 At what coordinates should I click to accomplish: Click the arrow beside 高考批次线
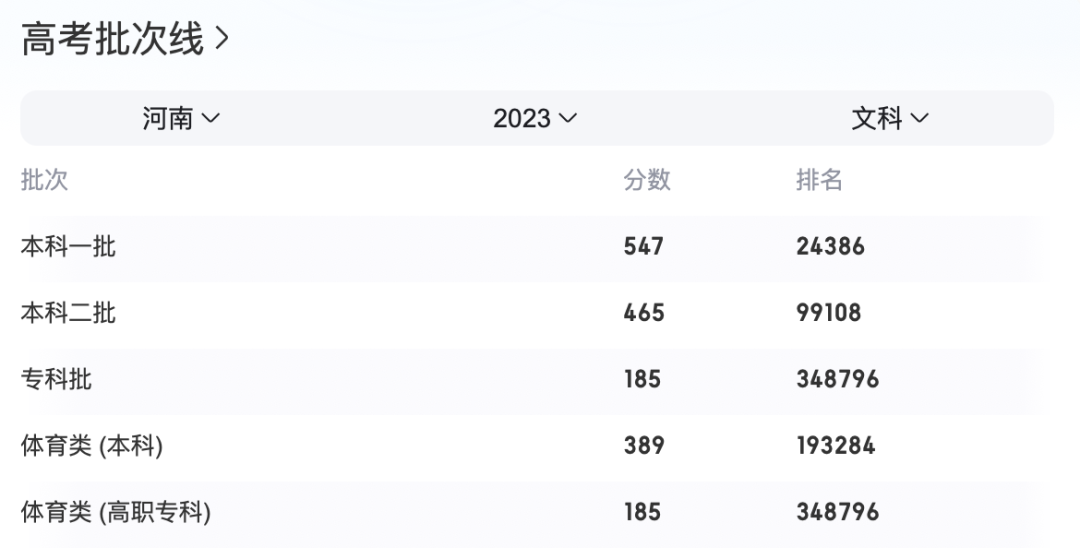pos(222,40)
